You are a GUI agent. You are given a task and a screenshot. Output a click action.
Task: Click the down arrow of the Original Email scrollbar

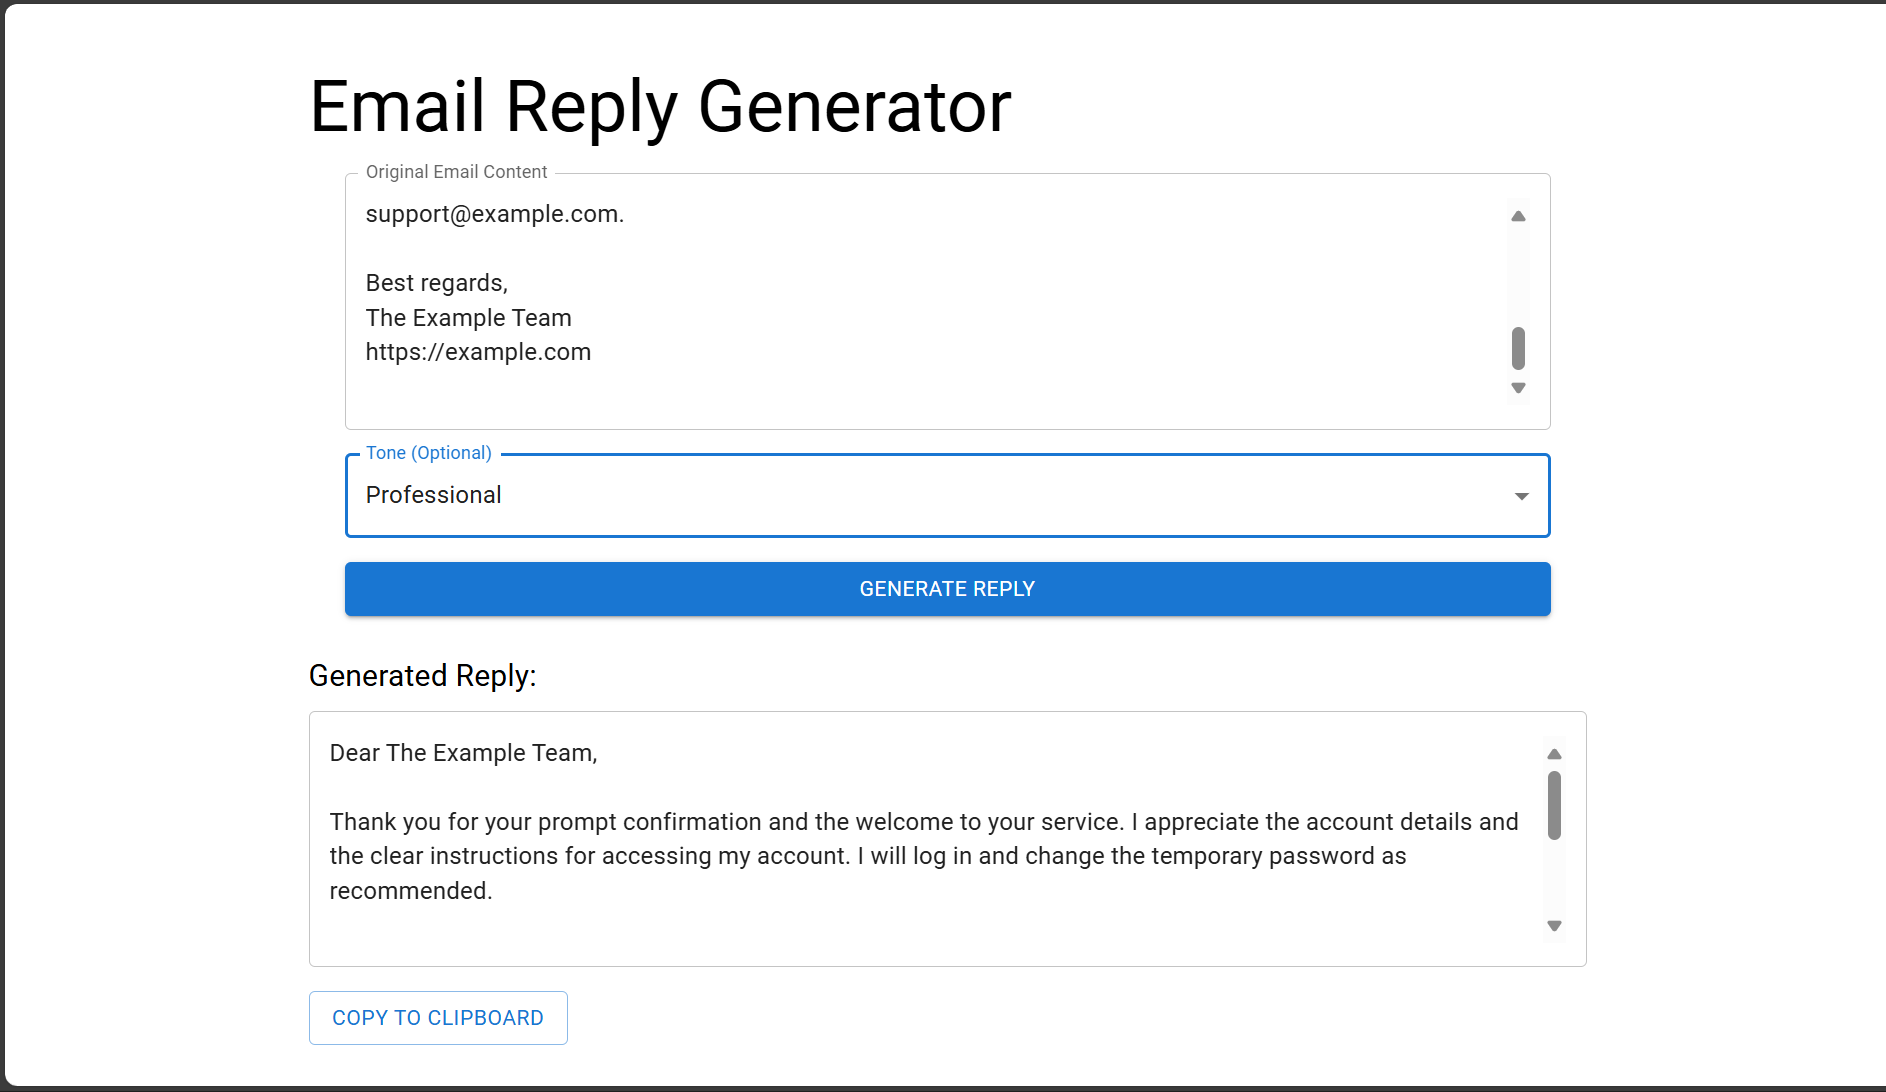[x=1518, y=388]
